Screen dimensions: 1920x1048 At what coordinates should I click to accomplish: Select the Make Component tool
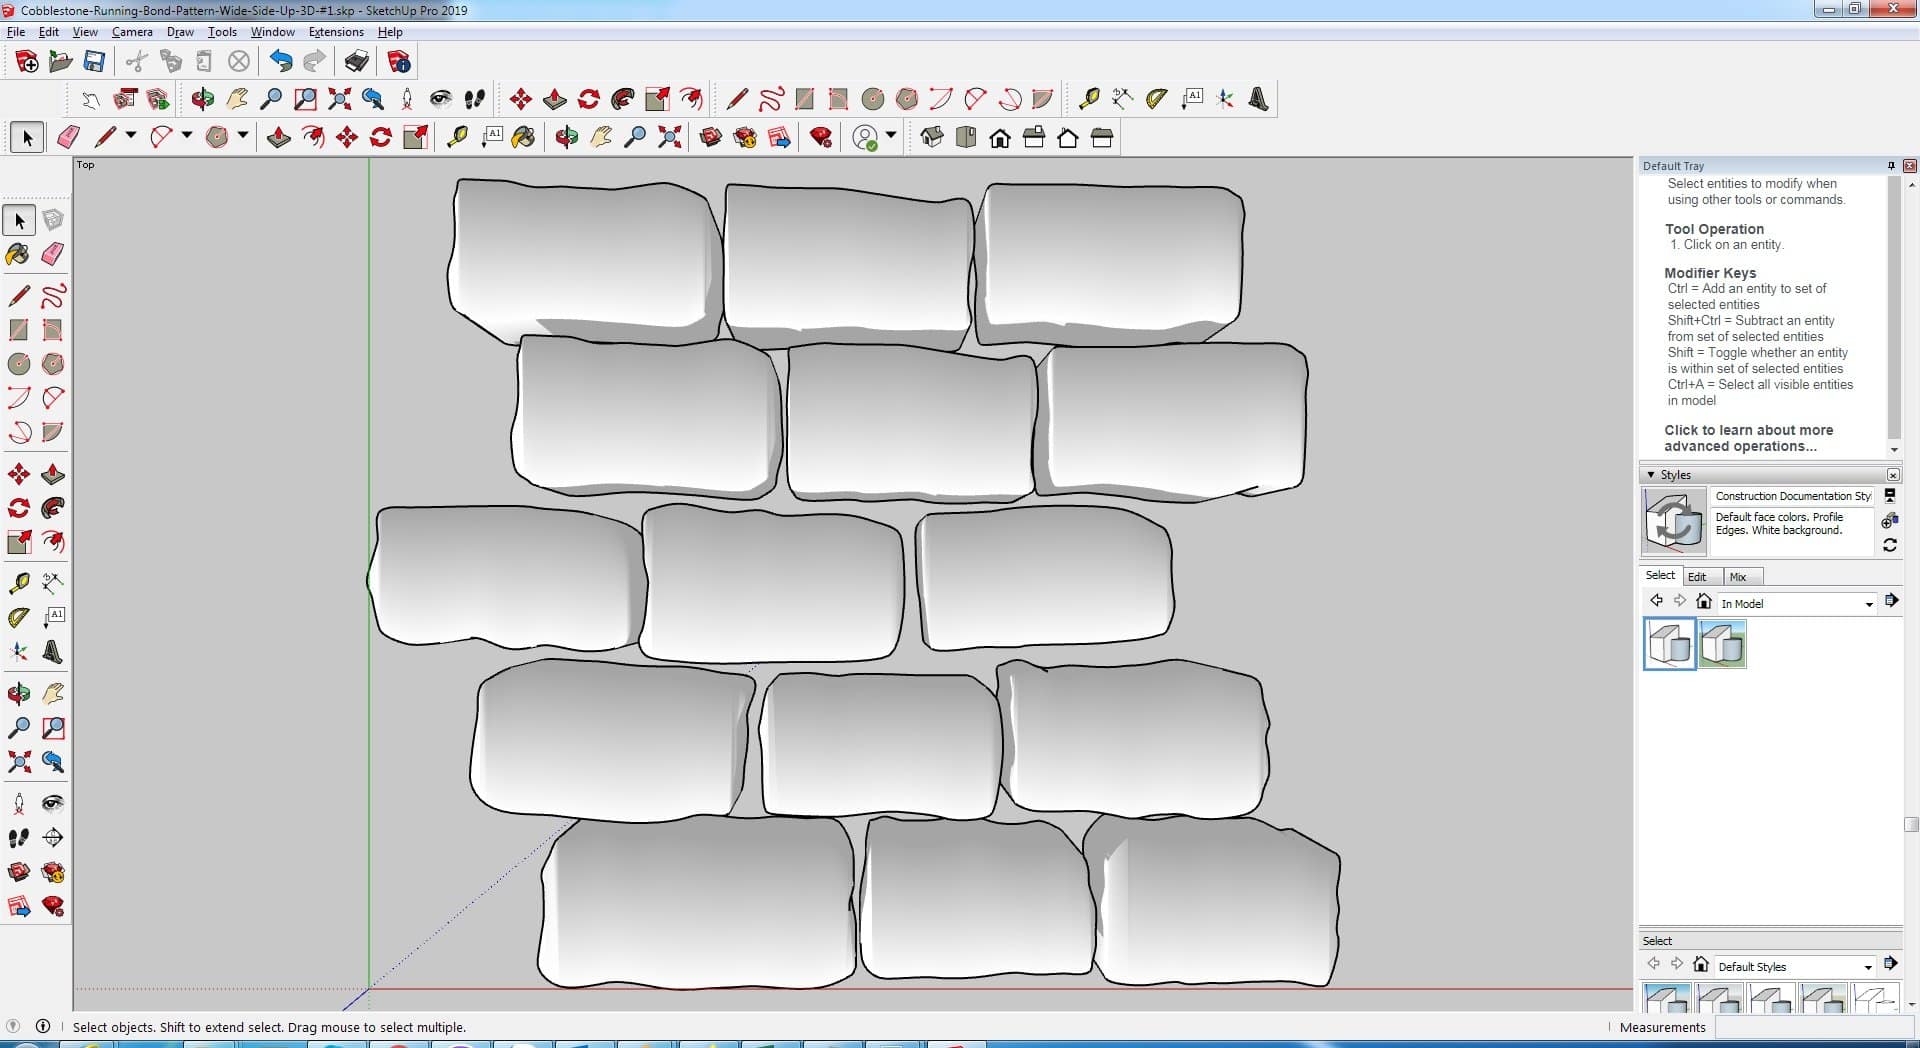click(53, 220)
